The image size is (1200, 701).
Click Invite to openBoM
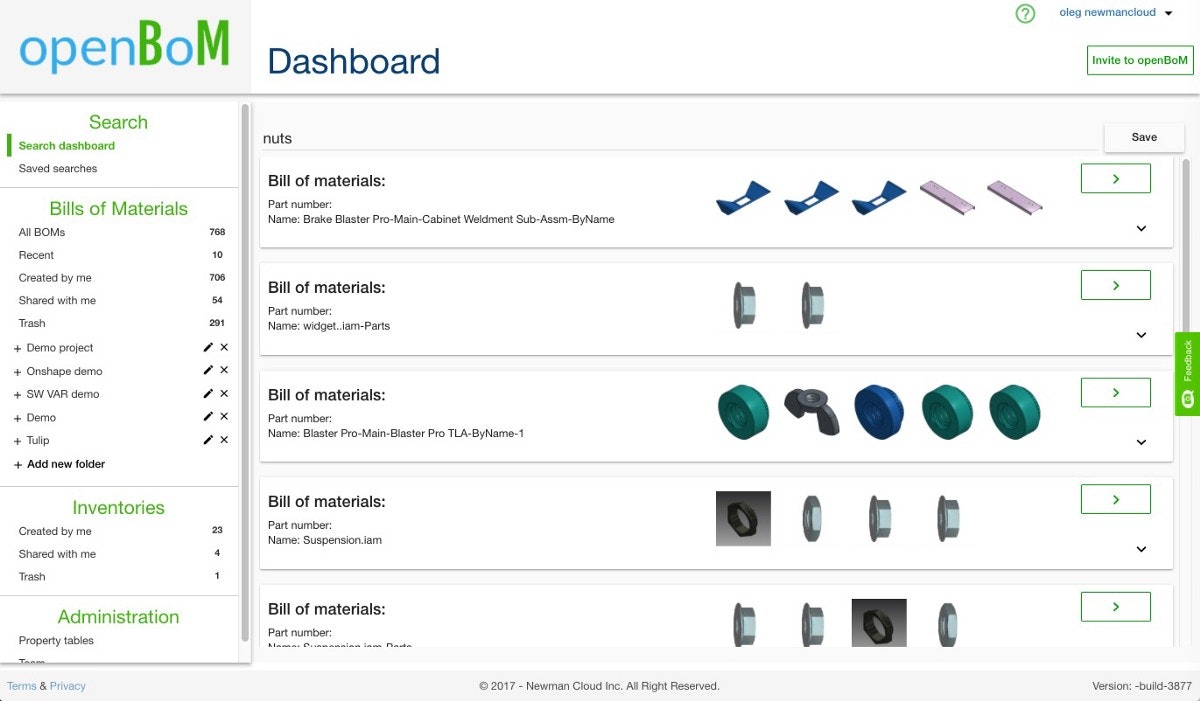click(1139, 60)
